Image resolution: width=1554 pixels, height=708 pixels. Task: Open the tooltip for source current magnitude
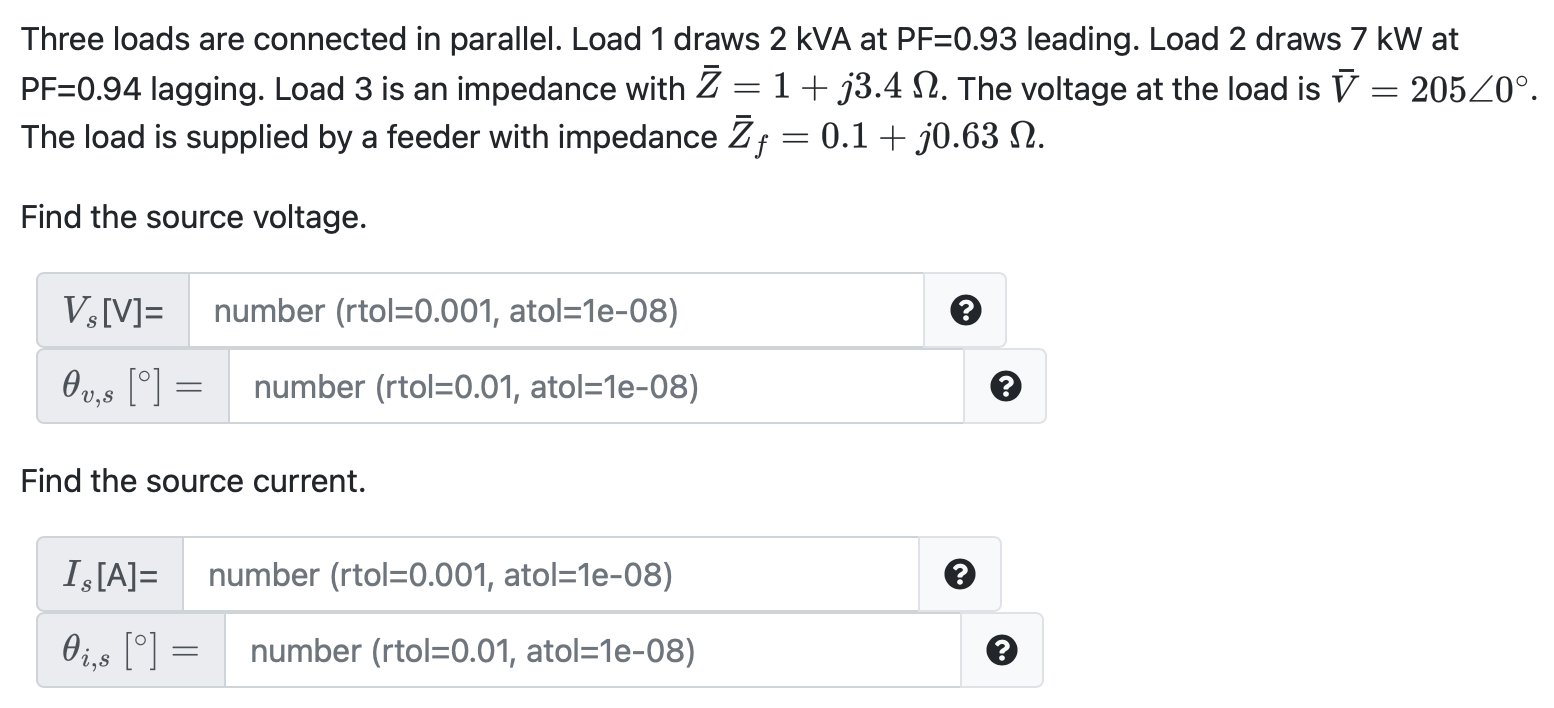point(960,574)
